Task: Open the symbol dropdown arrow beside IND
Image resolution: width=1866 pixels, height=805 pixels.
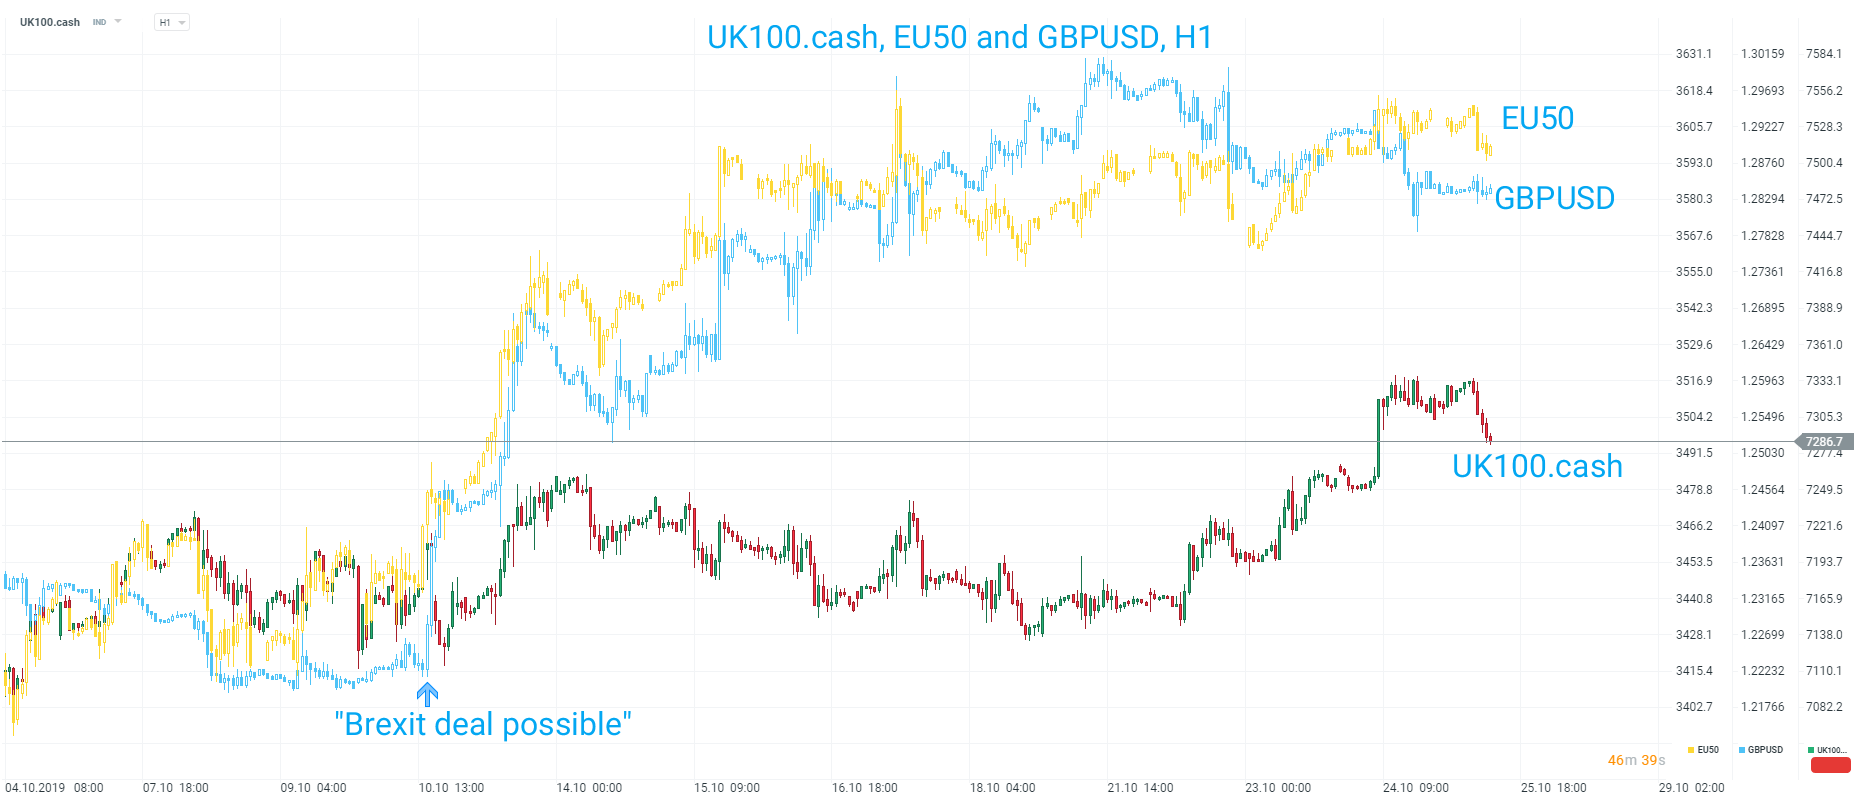Action: click(118, 22)
